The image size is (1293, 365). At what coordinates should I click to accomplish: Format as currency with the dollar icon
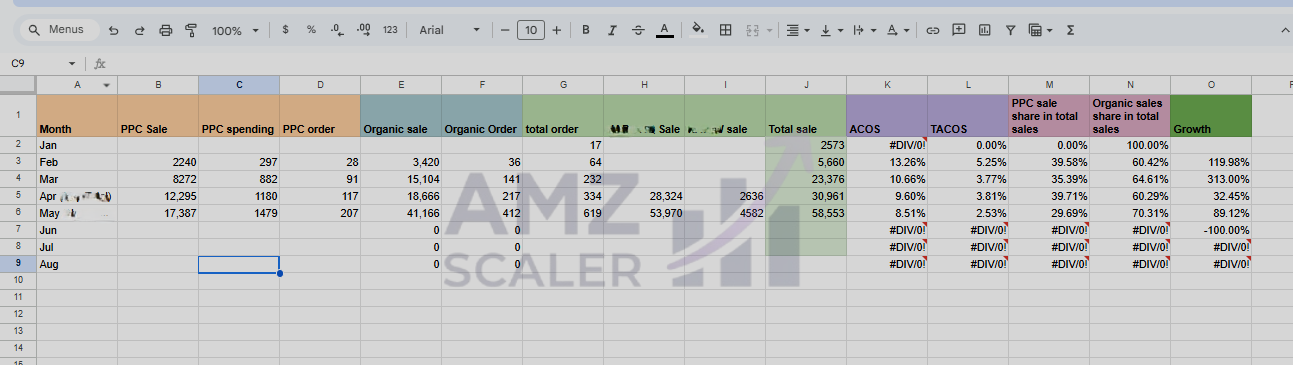pos(286,30)
